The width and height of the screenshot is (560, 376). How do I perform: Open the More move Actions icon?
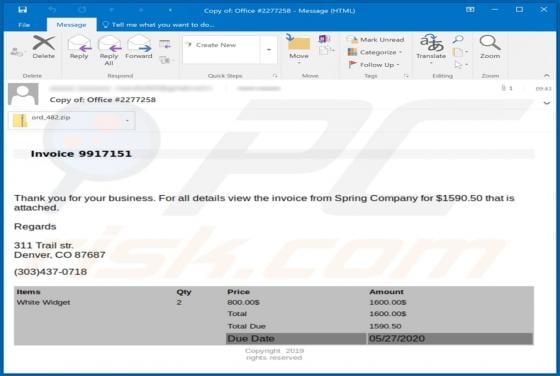tap(326, 51)
